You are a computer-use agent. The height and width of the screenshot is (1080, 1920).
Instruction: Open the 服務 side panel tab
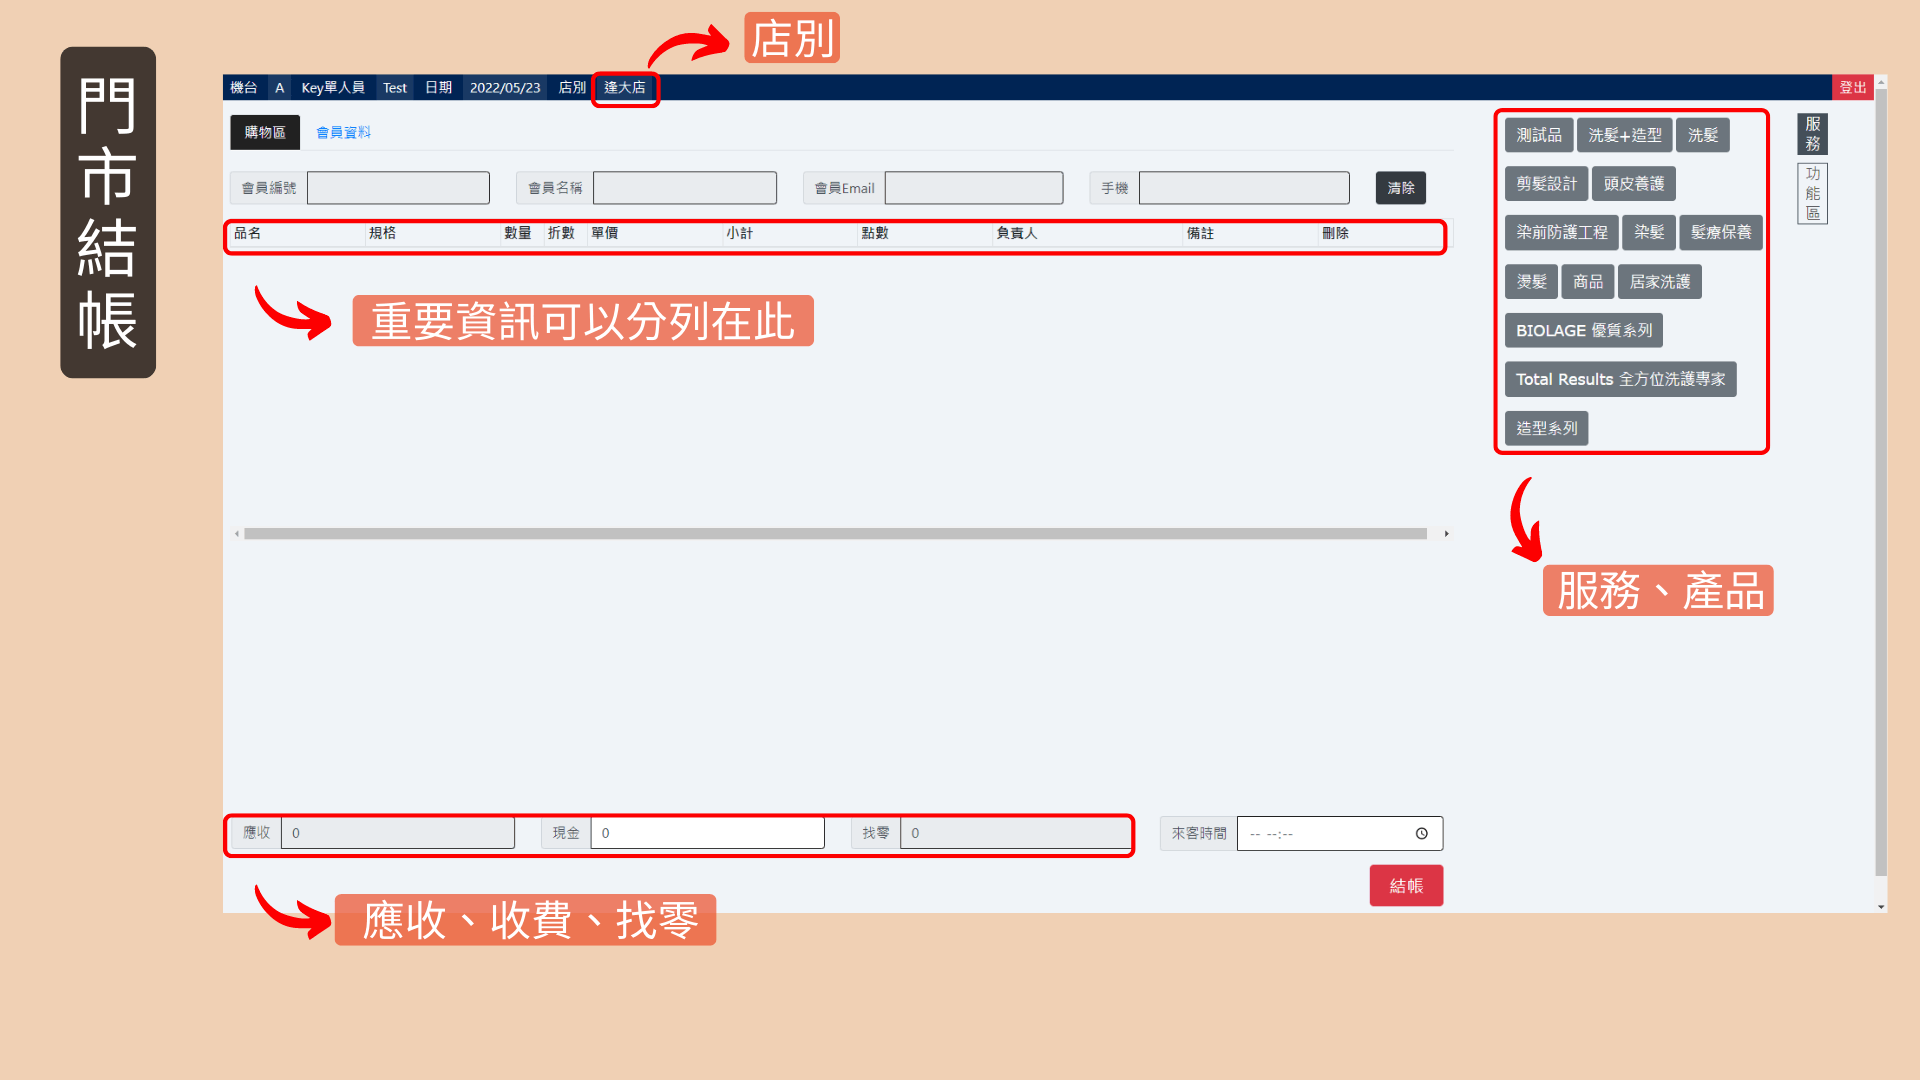coord(1812,134)
